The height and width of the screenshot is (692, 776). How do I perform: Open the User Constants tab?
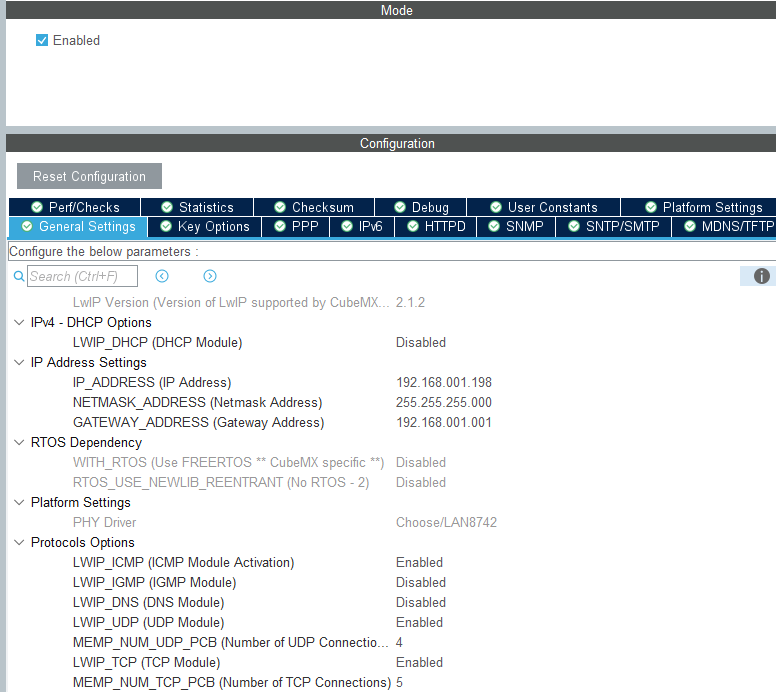point(543,207)
